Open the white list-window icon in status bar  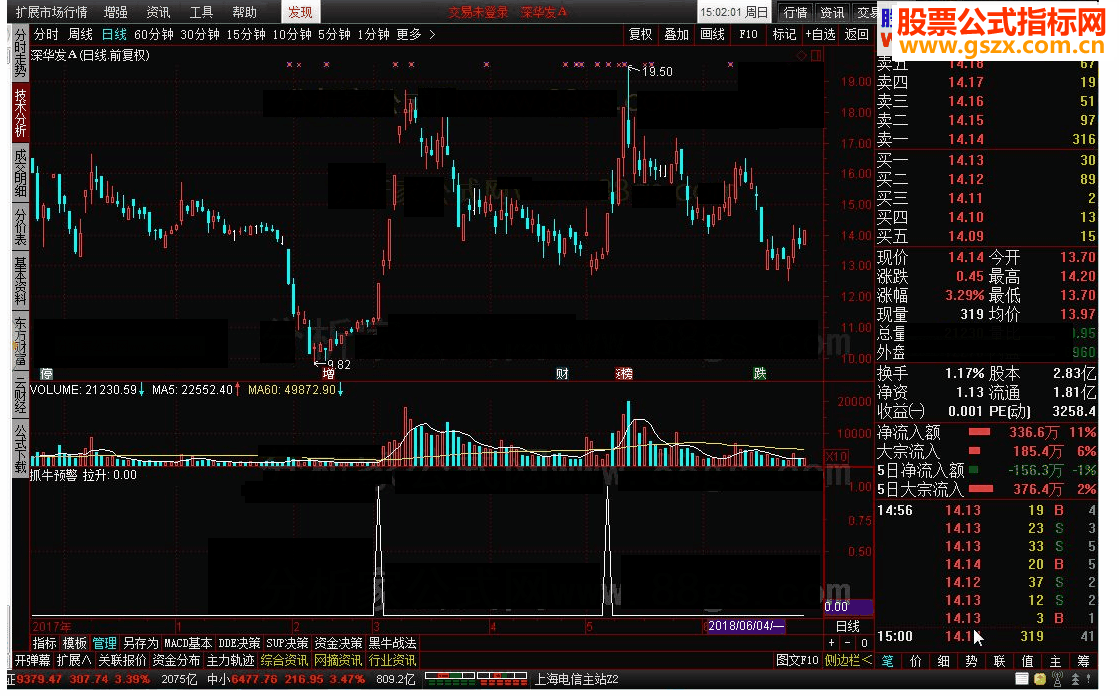[x=1022, y=679]
